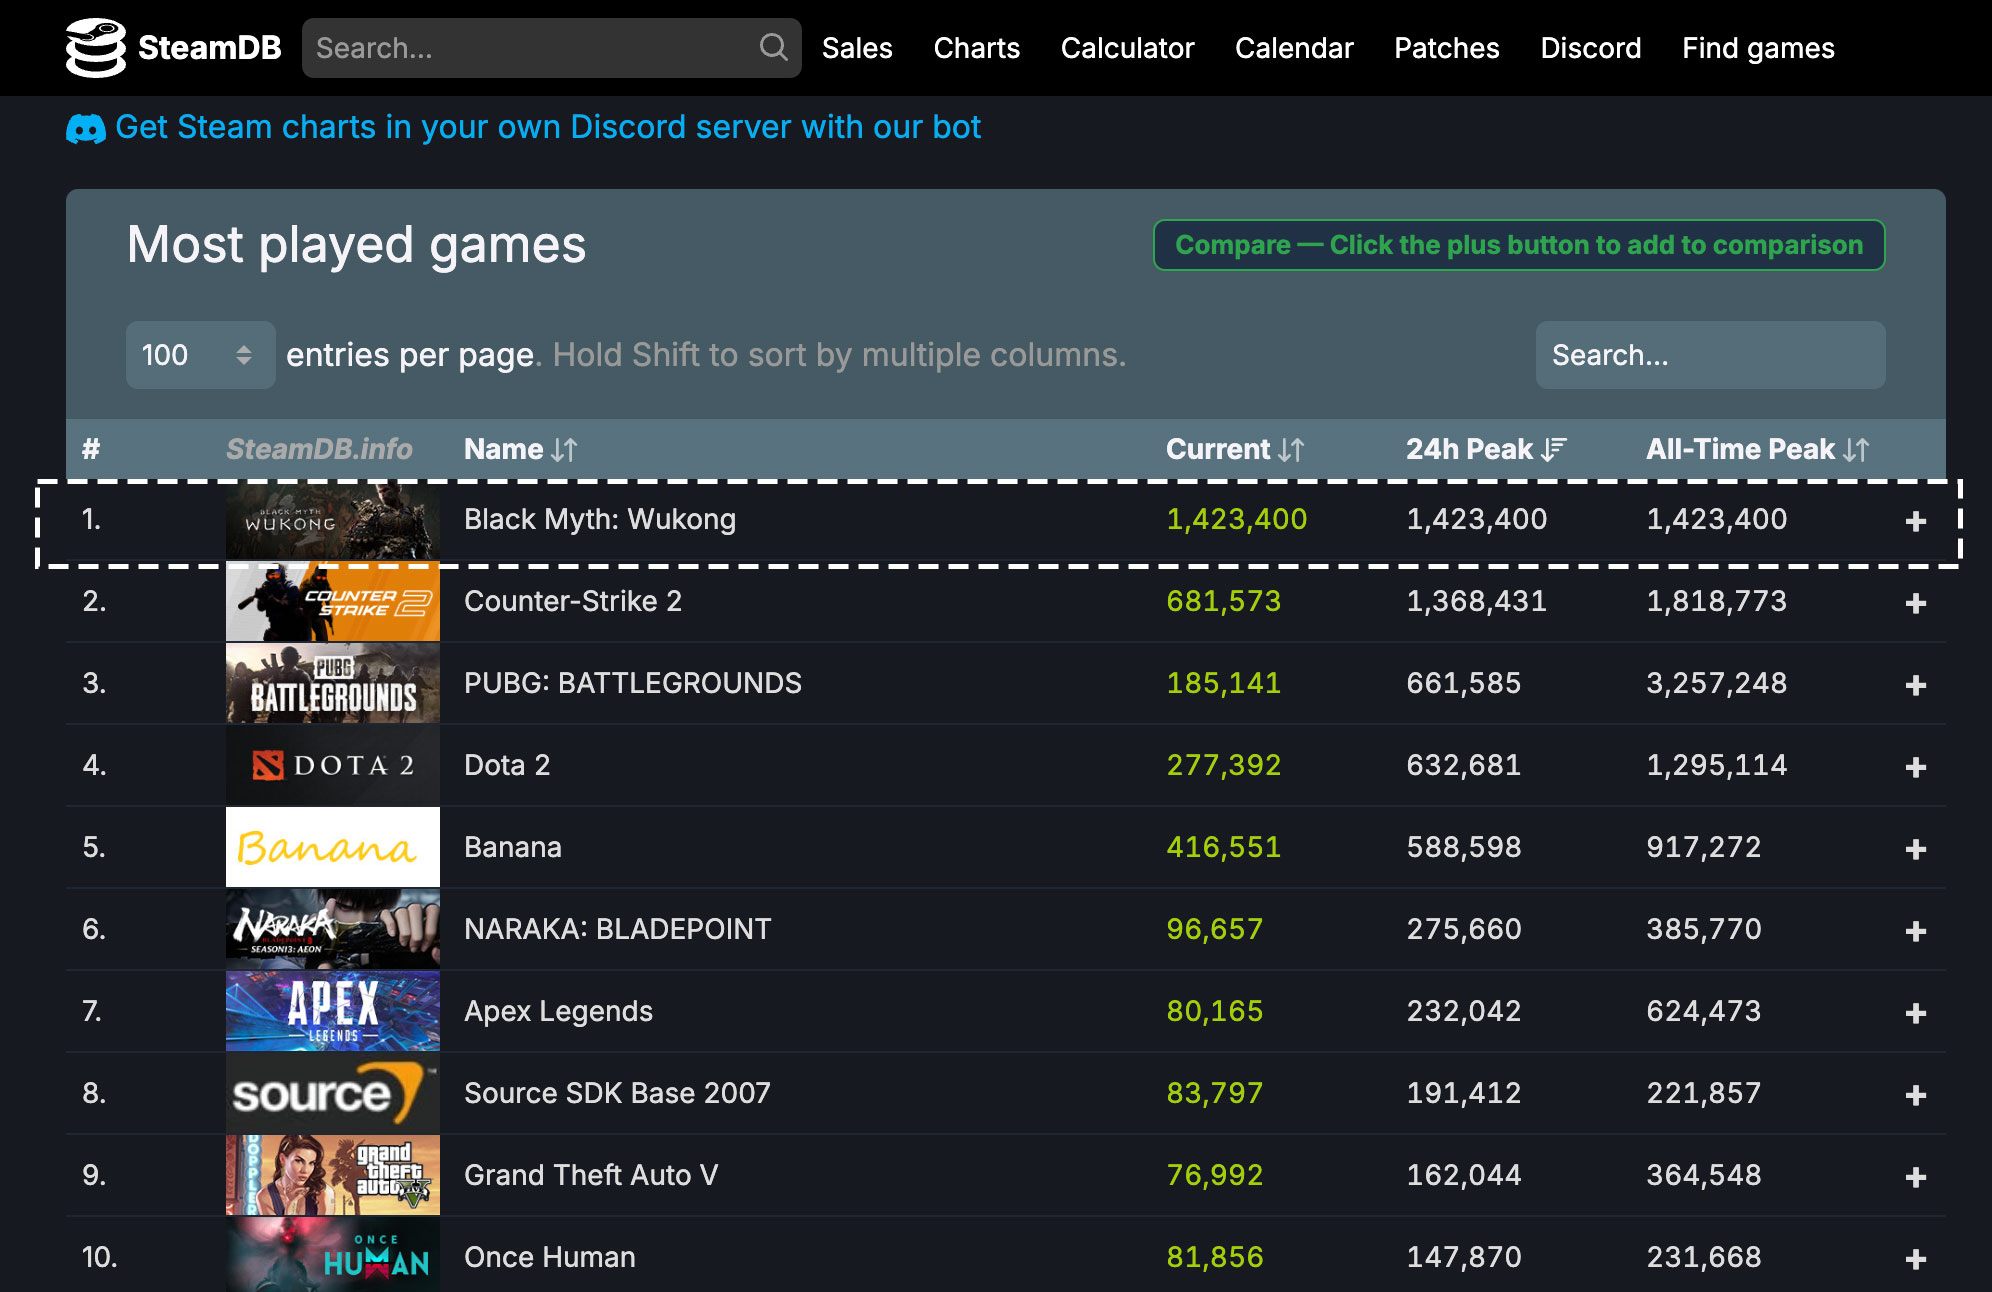Open the Calculator menu item
The width and height of the screenshot is (1992, 1292).
tap(1127, 48)
